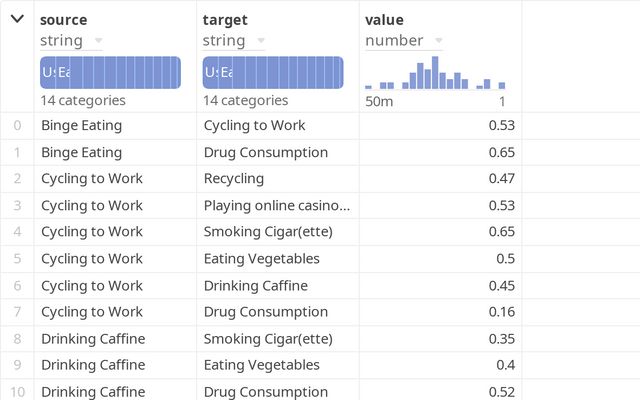Viewport: 640px width, 400px height.
Task: Select row 5 by its index number
Action: (x=17, y=259)
